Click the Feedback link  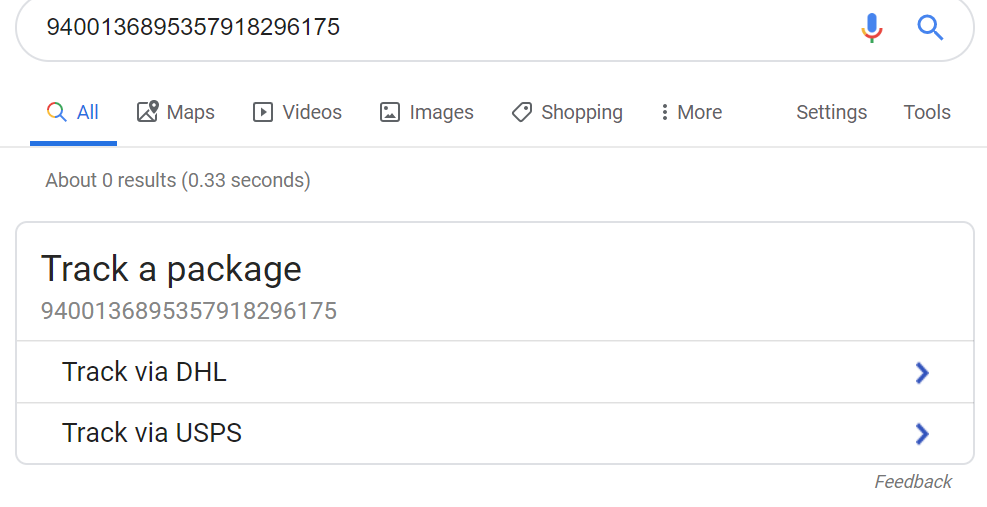(x=913, y=482)
